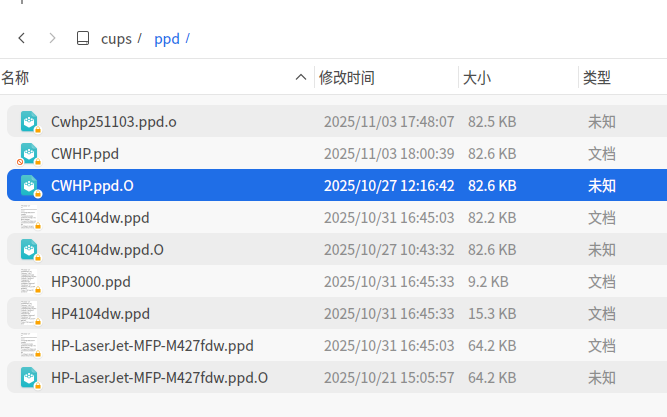Click 文档 type of HP3000.ppd
This screenshot has width=667, height=417.
coord(602,282)
